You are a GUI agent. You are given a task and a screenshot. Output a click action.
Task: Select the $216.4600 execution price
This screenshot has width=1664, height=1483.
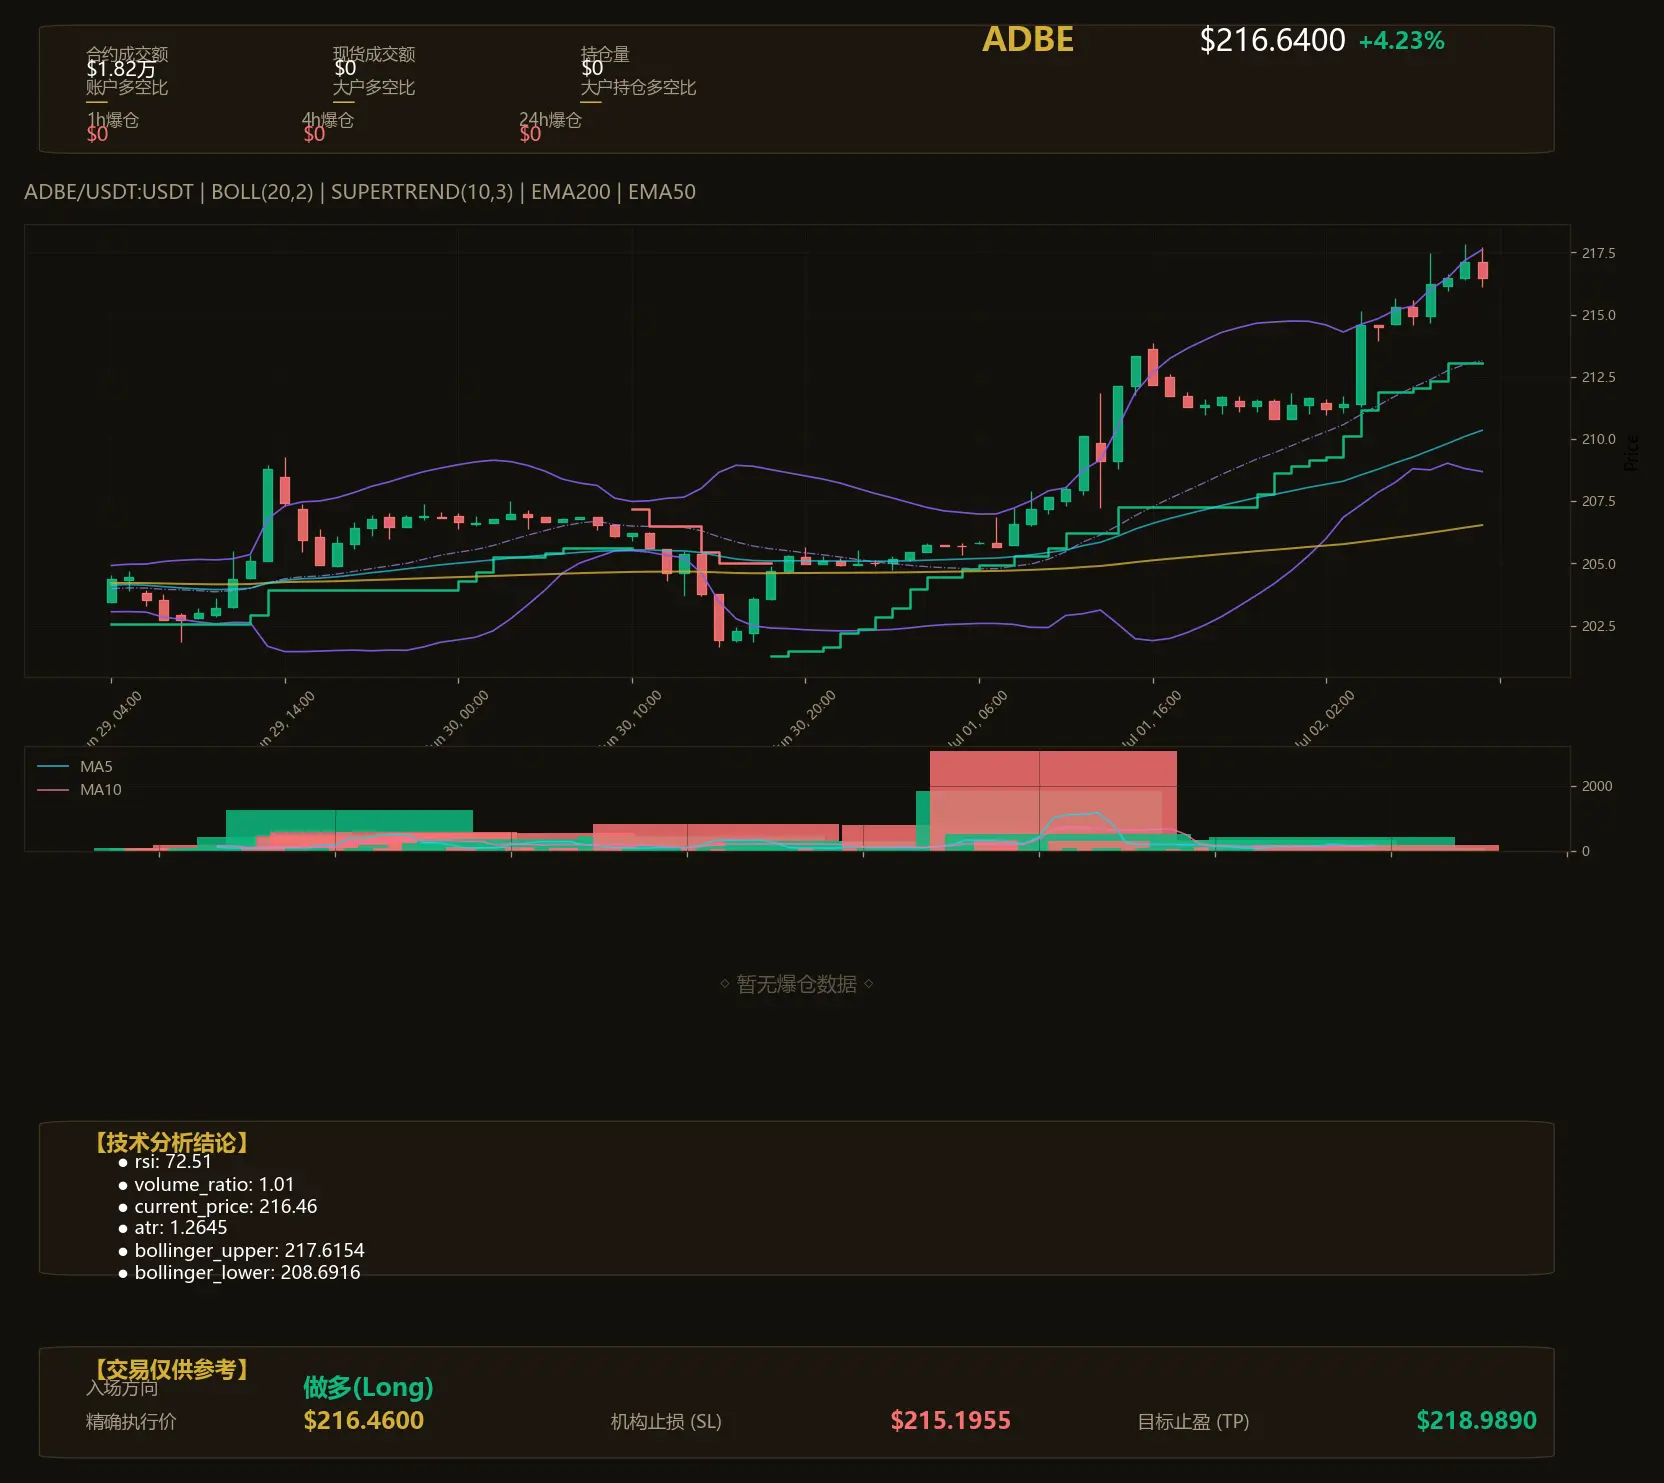click(364, 1421)
